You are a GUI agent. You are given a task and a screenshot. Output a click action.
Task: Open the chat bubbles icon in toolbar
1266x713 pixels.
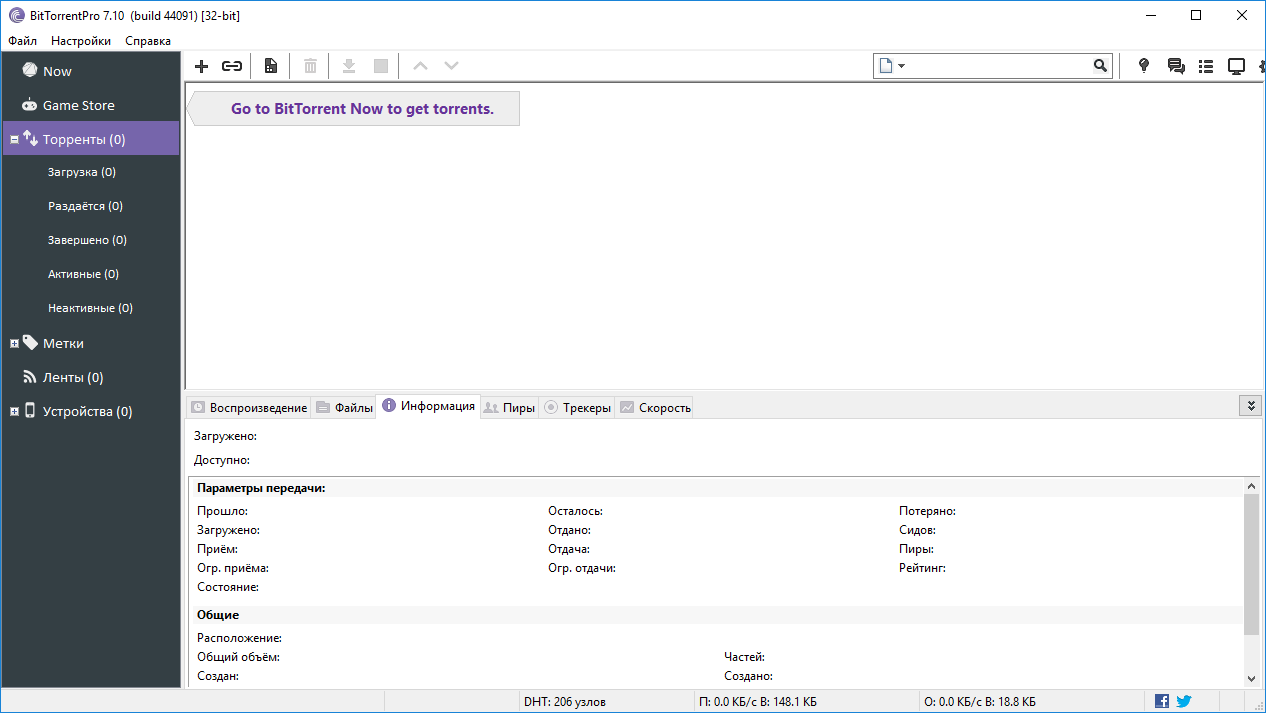click(x=1175, y=66)
